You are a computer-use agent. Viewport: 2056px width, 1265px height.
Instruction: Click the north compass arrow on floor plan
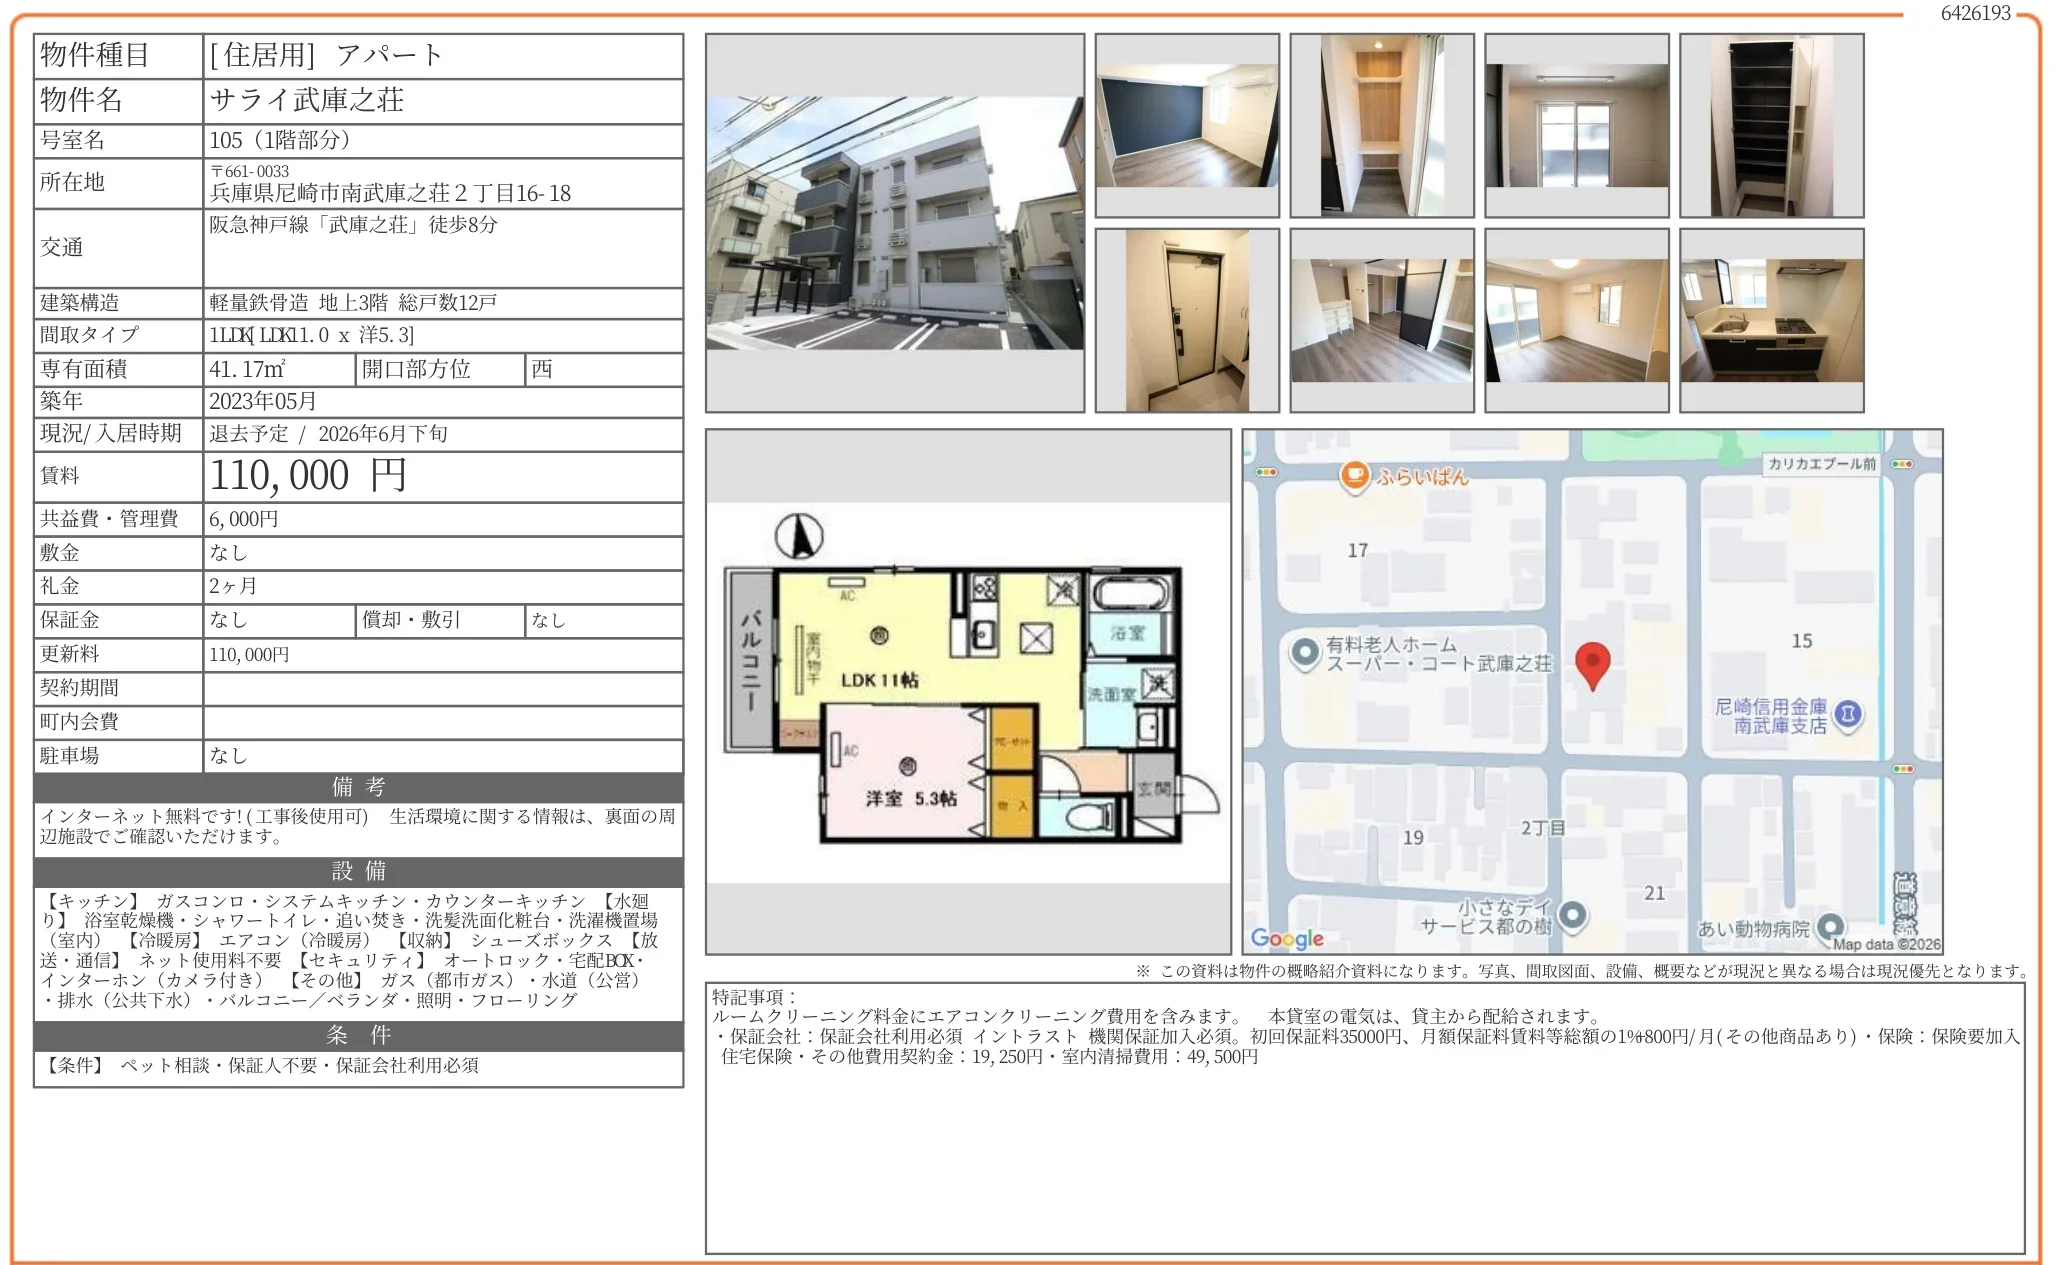point(799,537)
